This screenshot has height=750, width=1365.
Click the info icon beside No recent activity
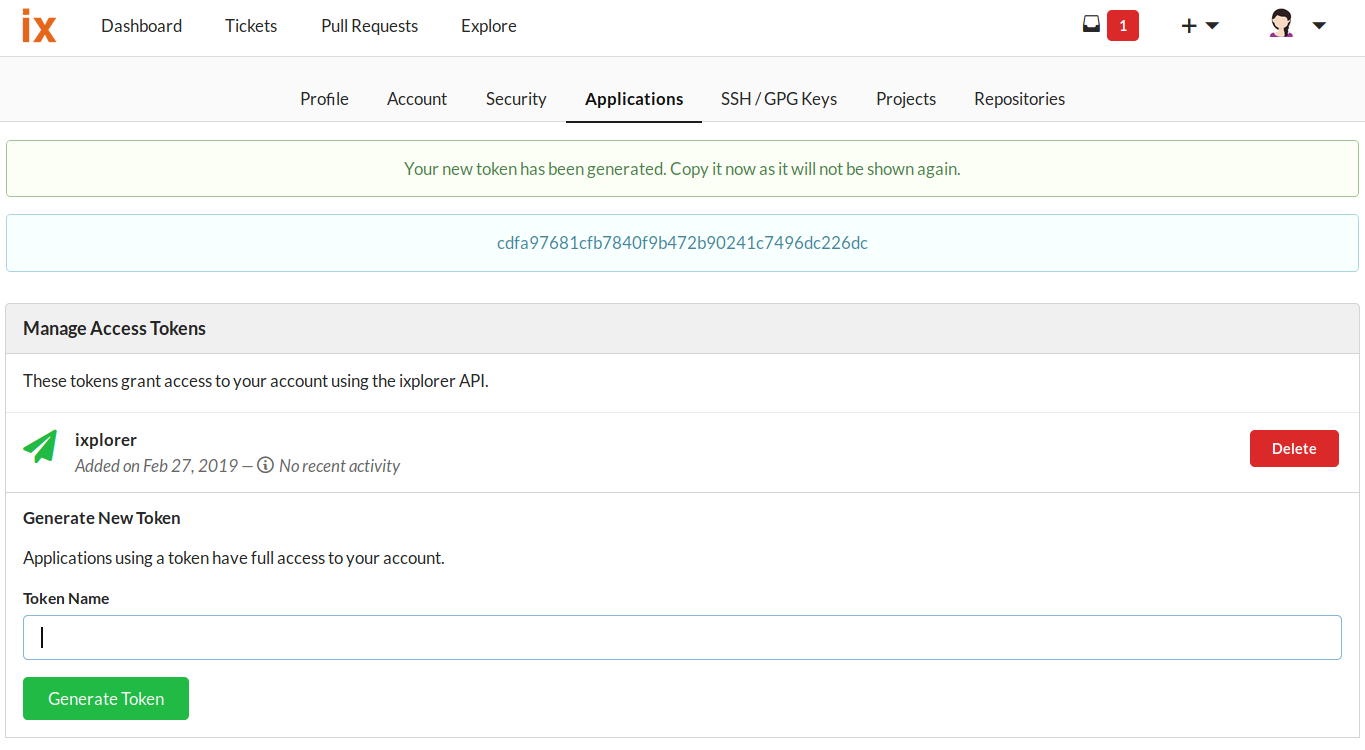pos(265,465)
